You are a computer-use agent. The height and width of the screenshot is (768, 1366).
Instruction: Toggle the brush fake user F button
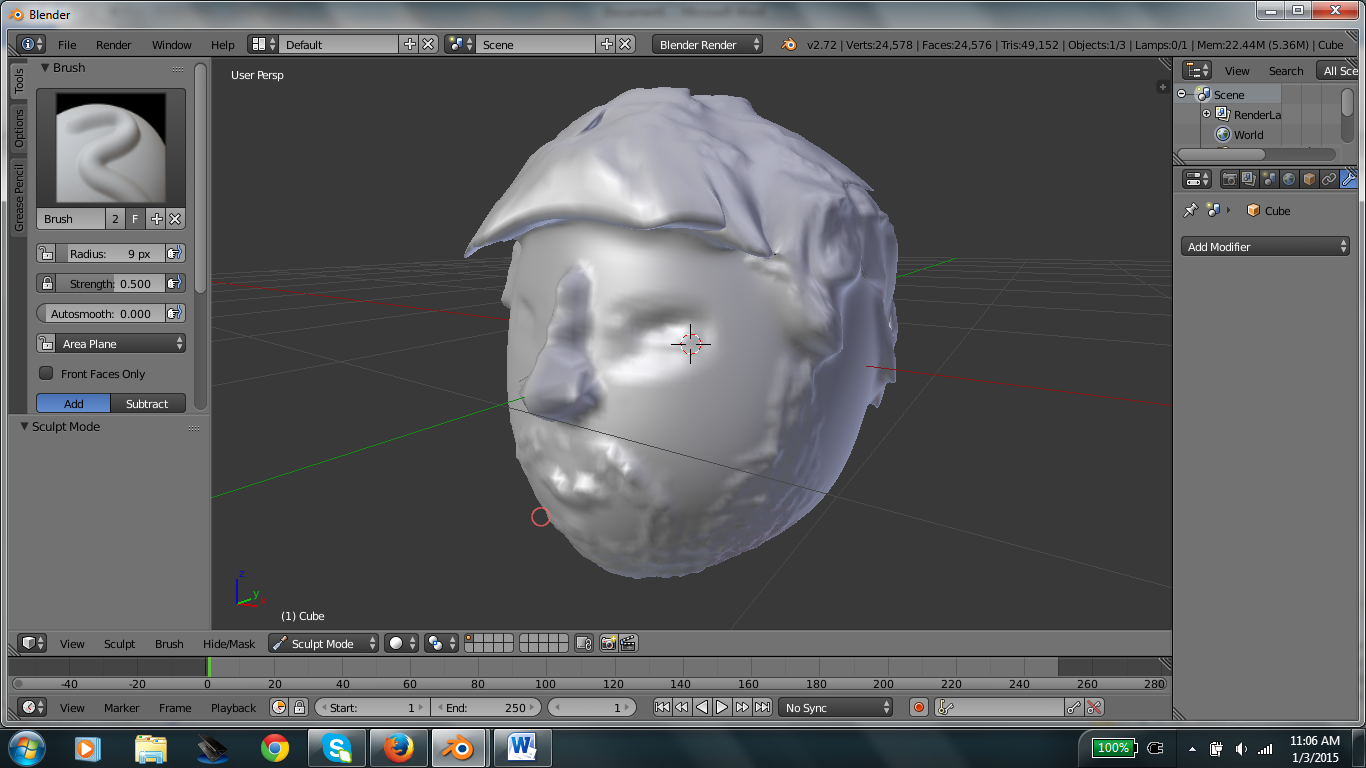pos(136,219)
